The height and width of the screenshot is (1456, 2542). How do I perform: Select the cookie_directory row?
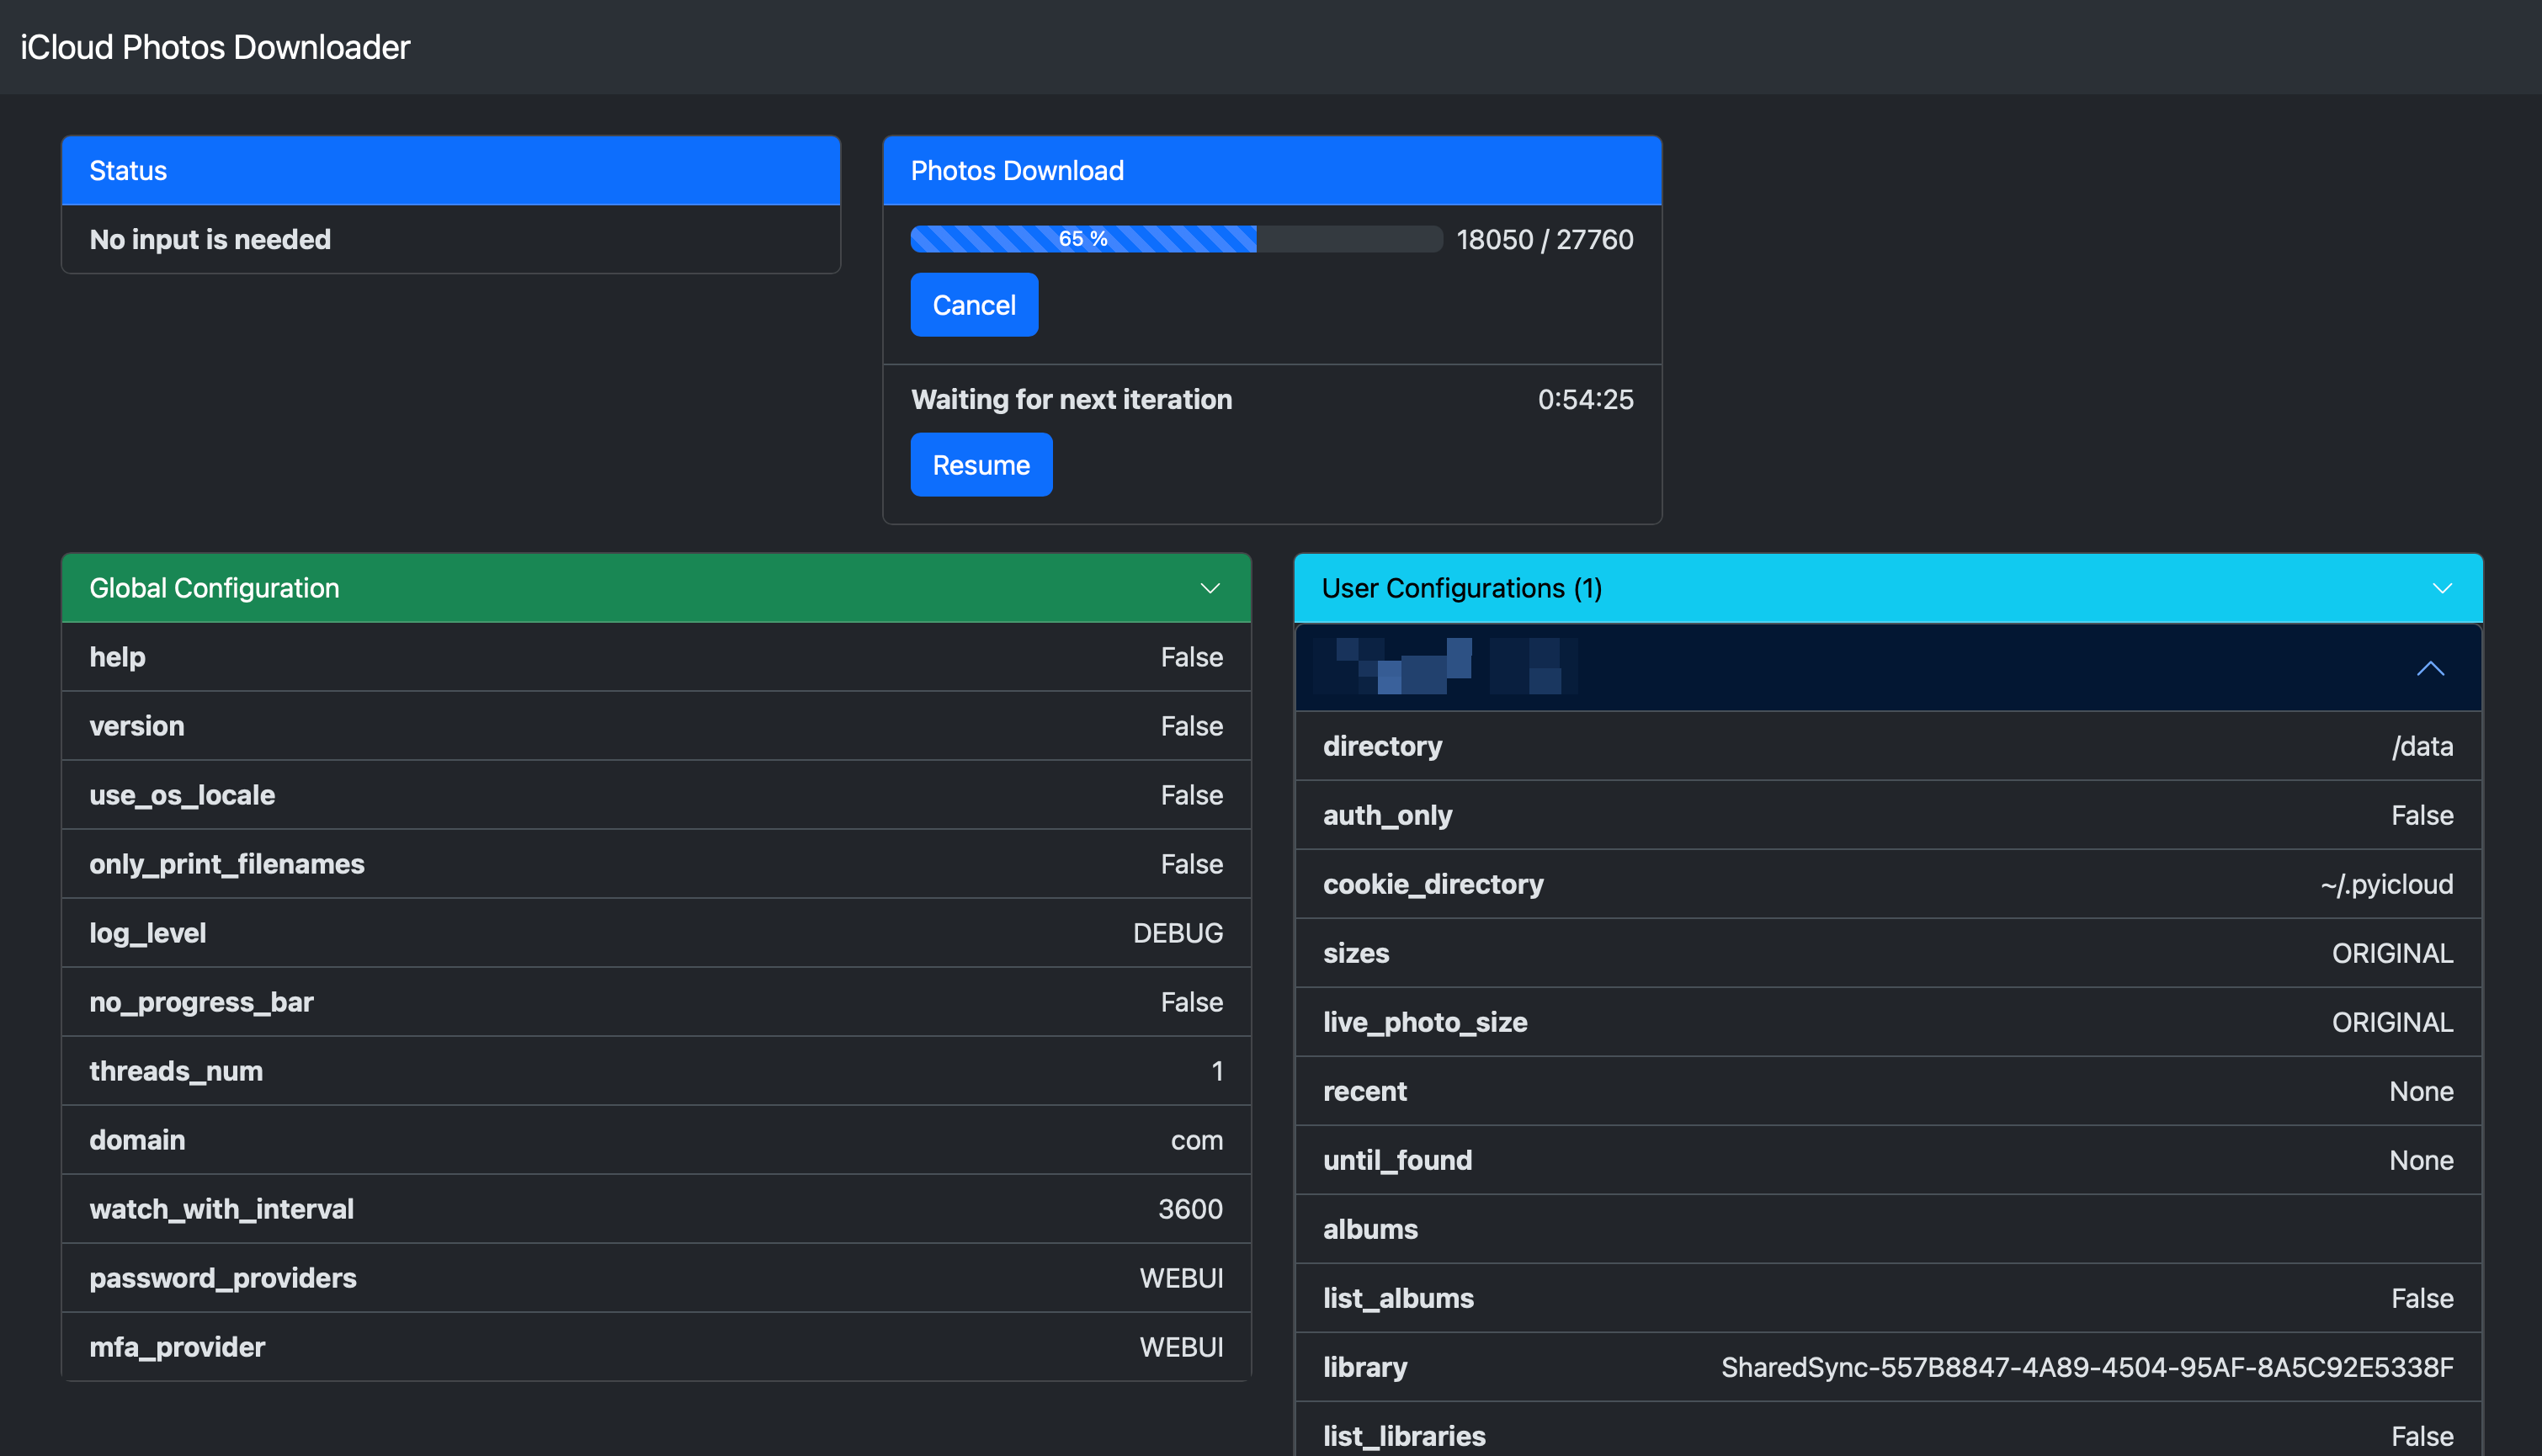(1887, 884)
